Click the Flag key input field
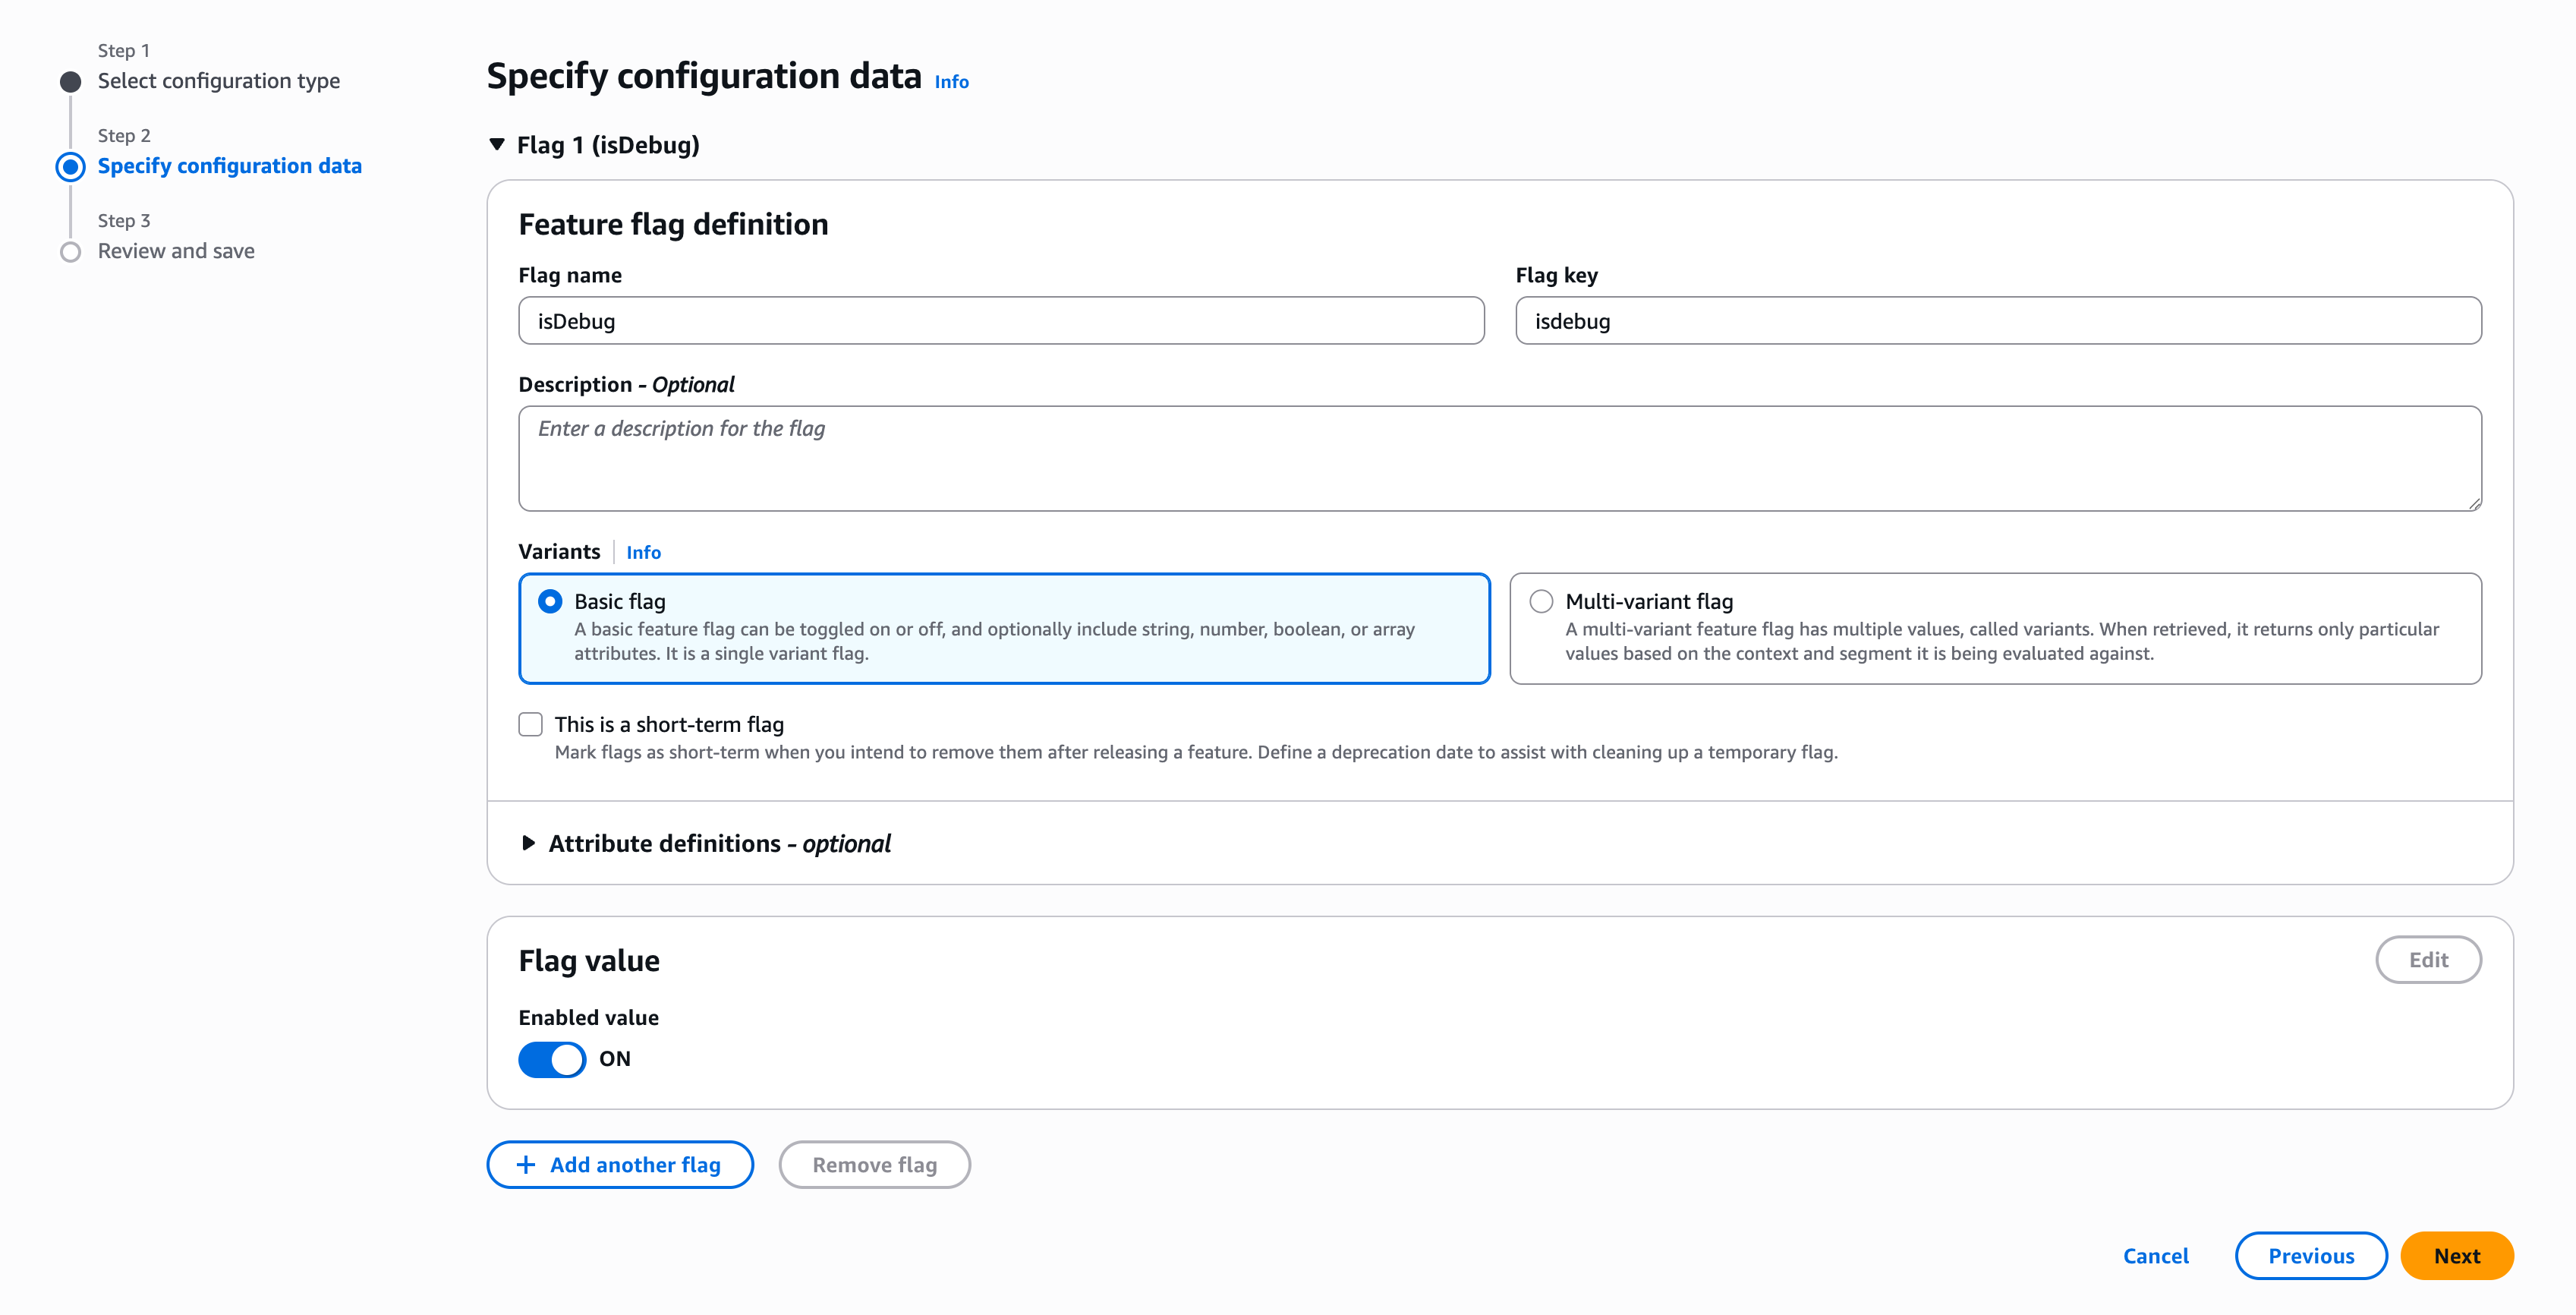The width and height of the screenshot is (2576, 1315). (1997, 321)
